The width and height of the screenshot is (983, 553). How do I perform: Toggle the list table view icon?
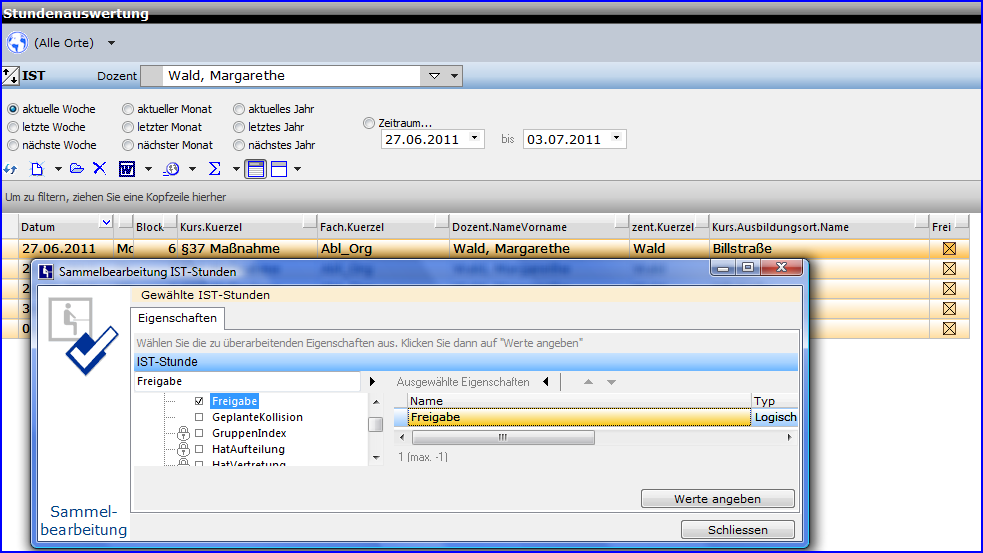pos(256,169)
